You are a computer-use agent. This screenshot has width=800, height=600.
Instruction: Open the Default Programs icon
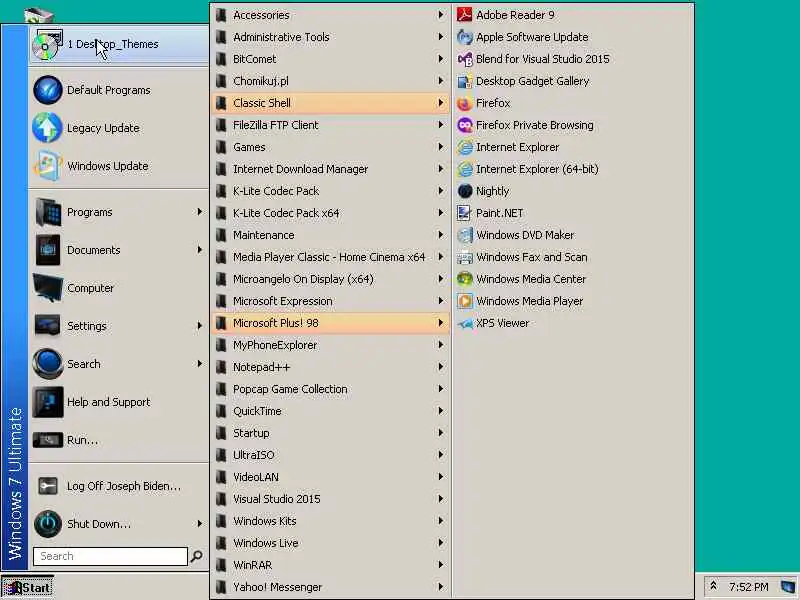click(x=47, y=90)
